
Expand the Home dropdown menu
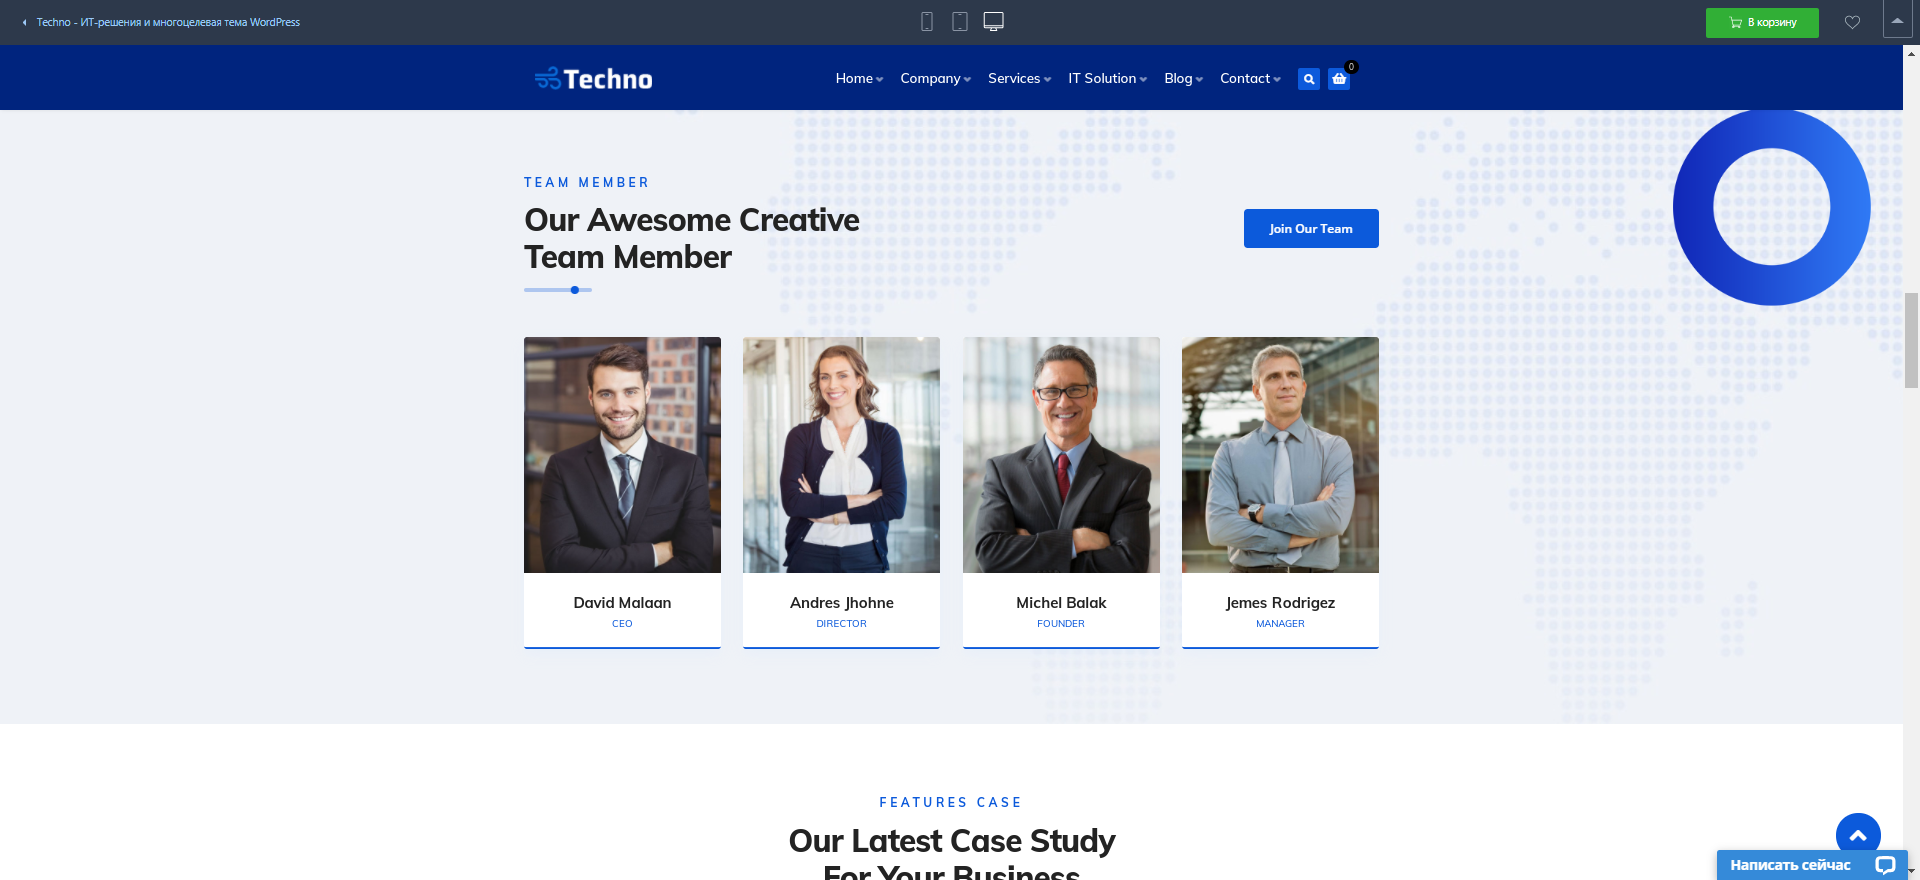(859, 78)
